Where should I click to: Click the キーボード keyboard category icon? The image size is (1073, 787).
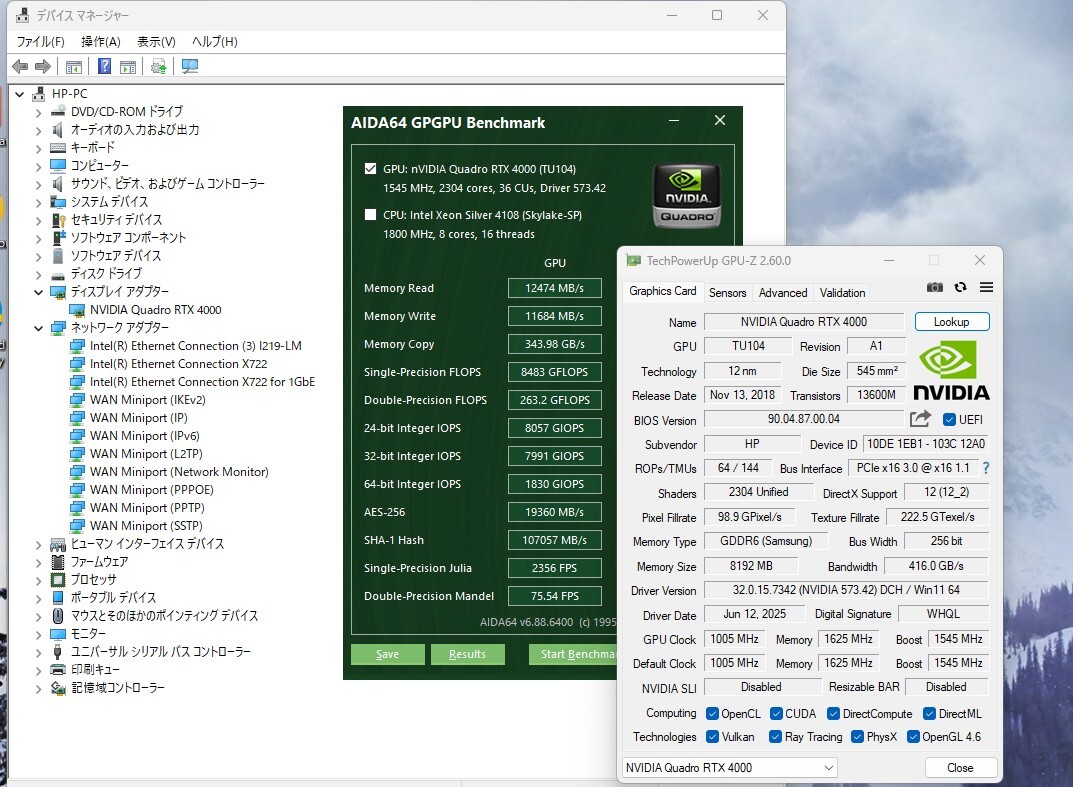click(x=58, y=148)
